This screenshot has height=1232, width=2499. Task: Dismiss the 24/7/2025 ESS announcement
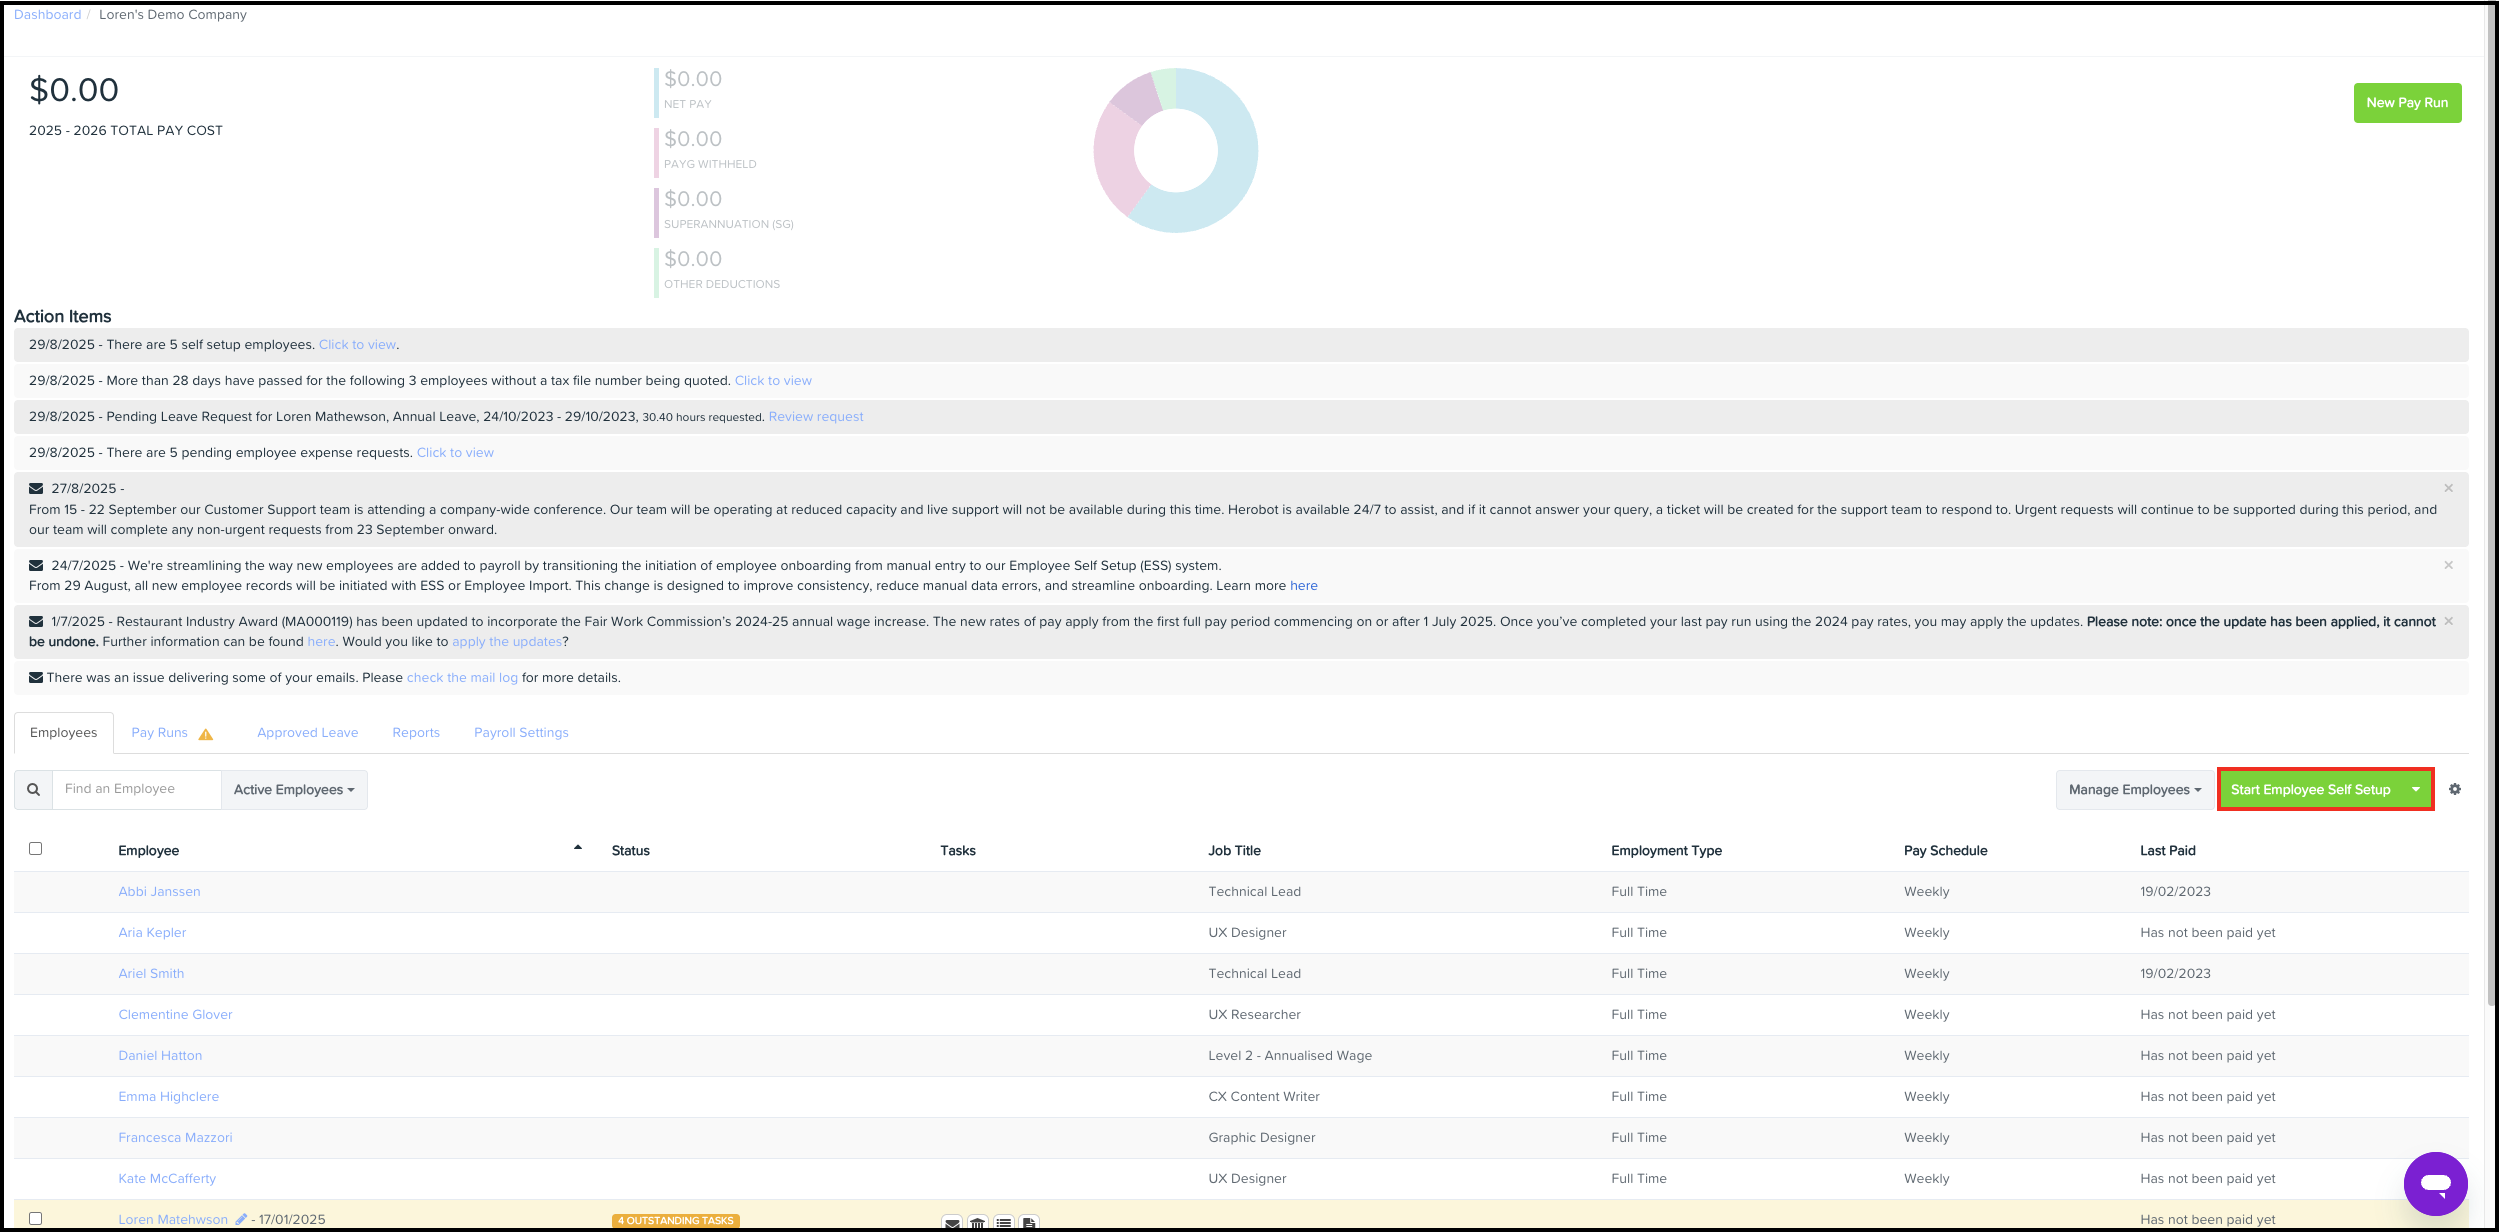coord(2449,566)
